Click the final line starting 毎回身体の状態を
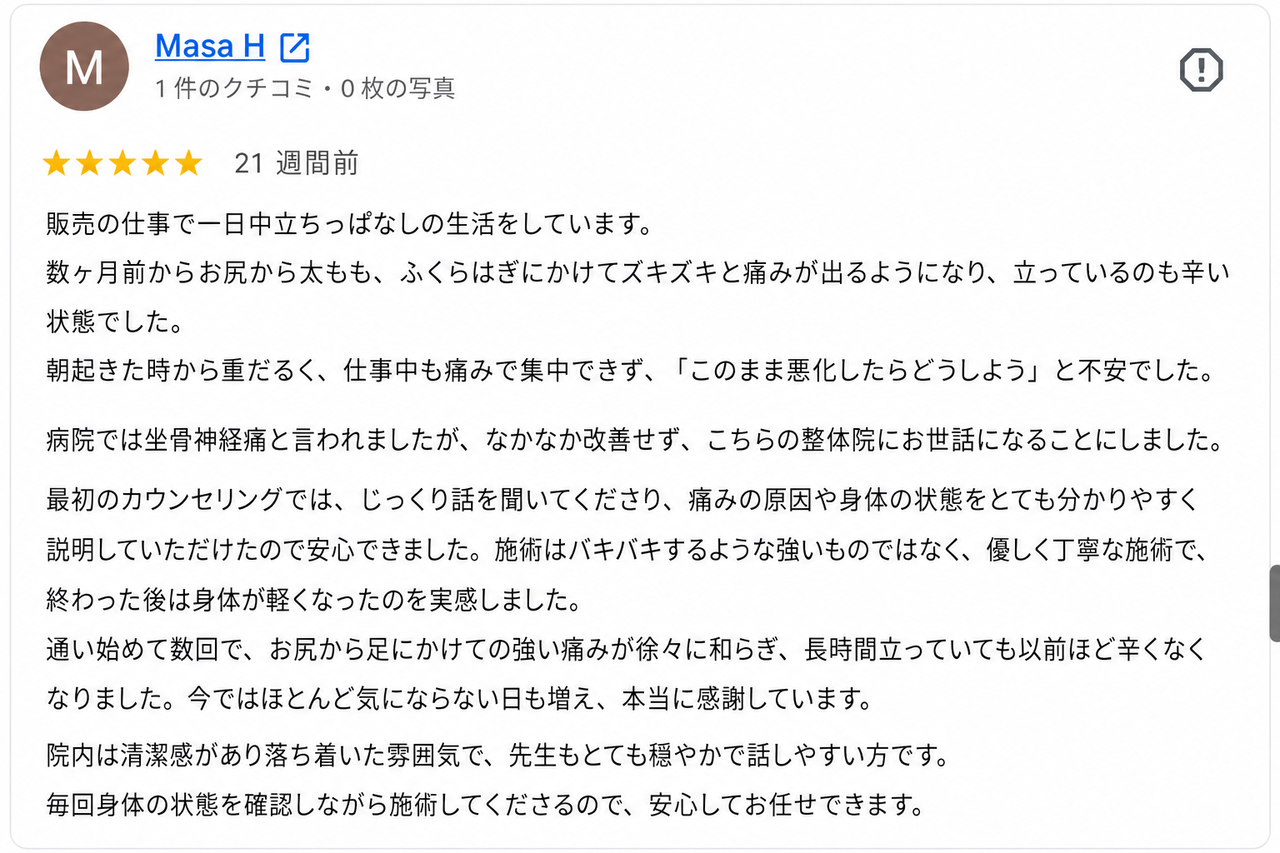This screenshot has height=853, width=1280. [x=484, y=804]
